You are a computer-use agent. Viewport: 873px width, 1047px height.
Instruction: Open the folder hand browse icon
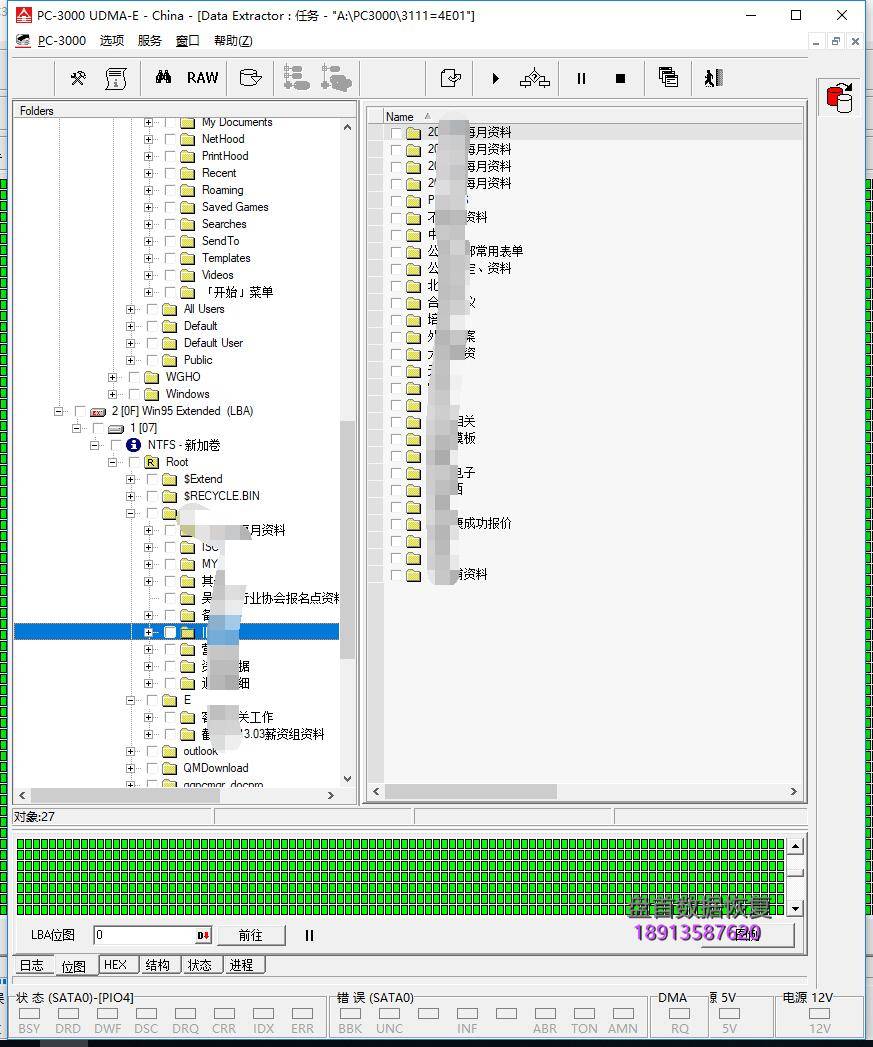[250, 77]
